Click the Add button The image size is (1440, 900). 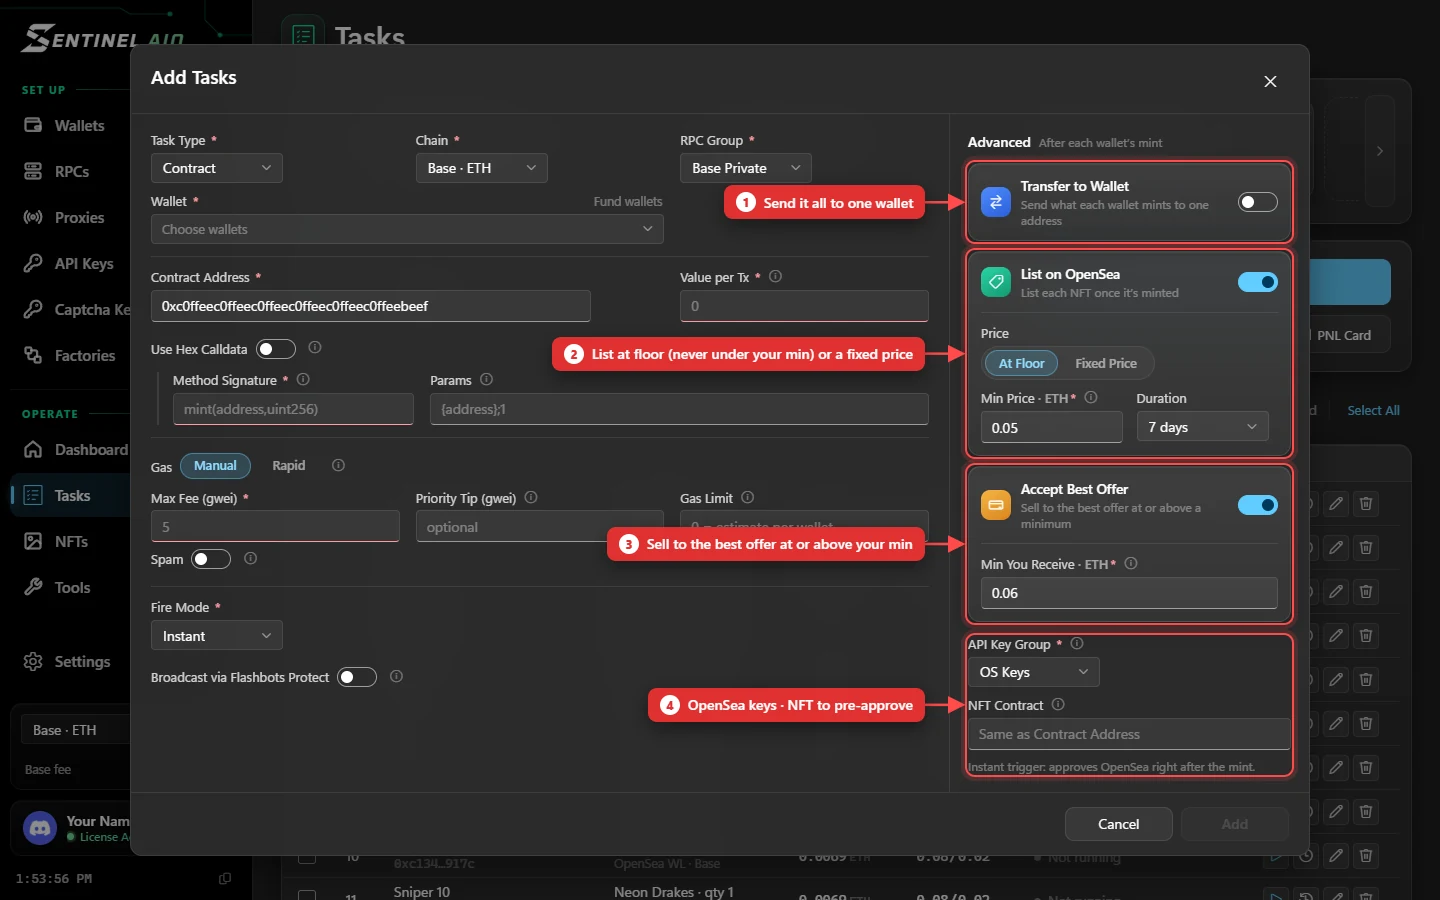pyautogui.click(x=1235, y=824)
